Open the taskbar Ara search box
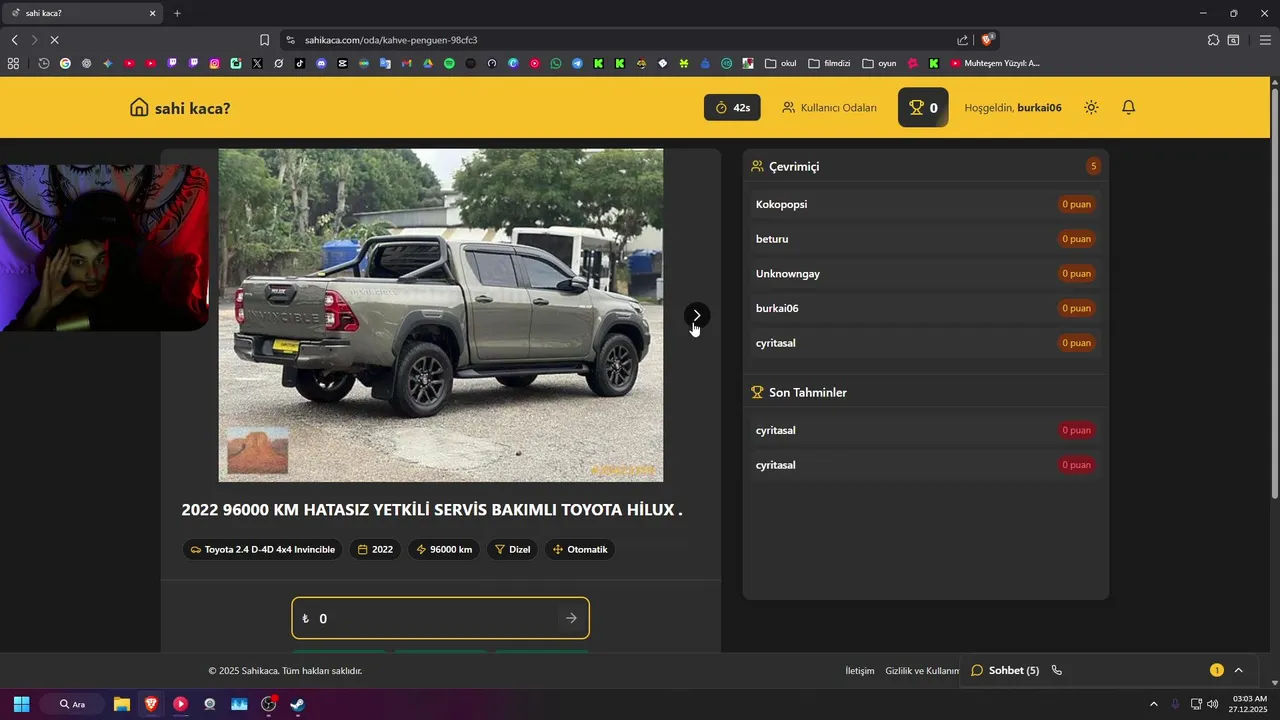The image size is (1280, 720). 74,704
